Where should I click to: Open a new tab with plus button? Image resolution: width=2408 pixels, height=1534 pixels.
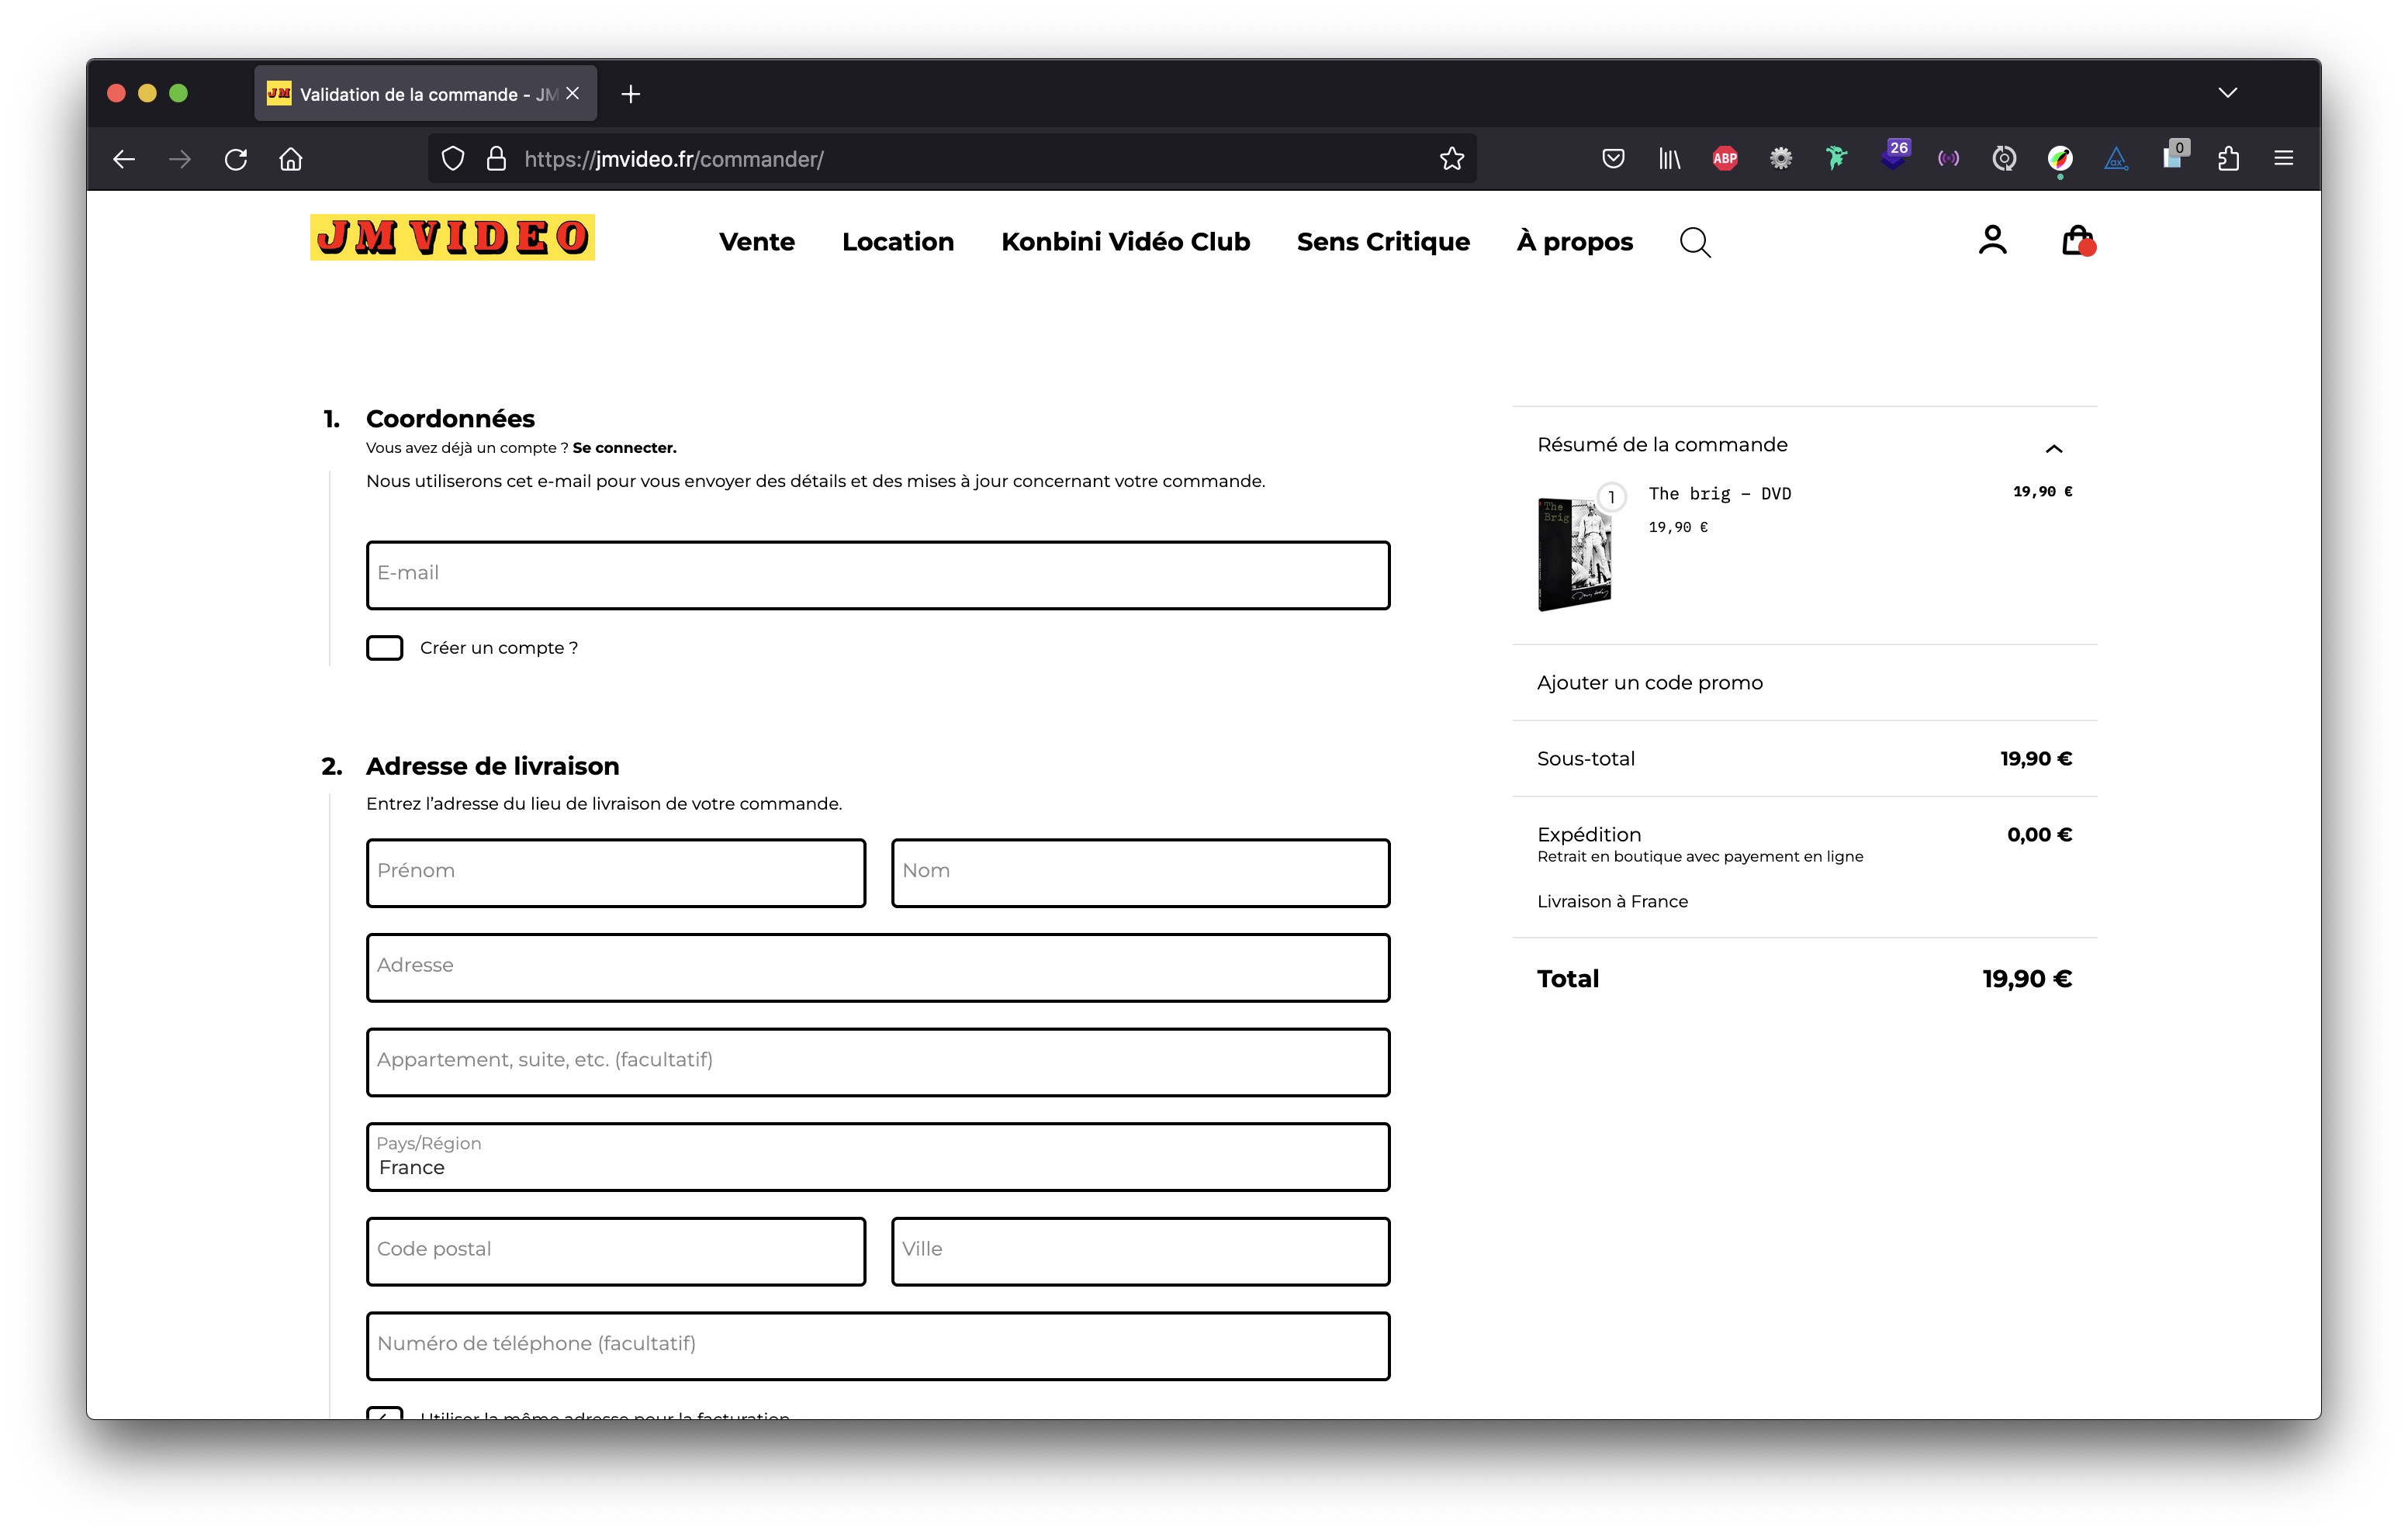(630, 94)
